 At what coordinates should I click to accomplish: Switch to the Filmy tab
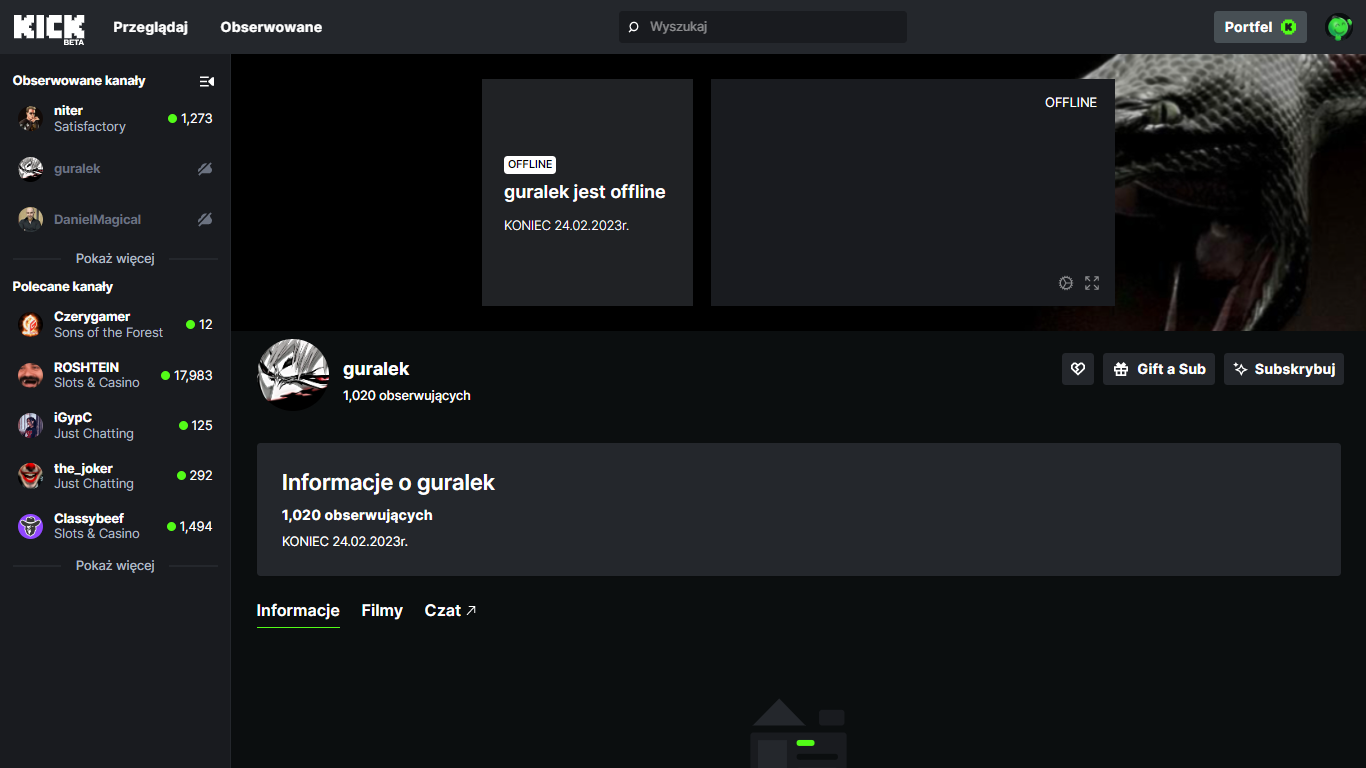(382, 611)
